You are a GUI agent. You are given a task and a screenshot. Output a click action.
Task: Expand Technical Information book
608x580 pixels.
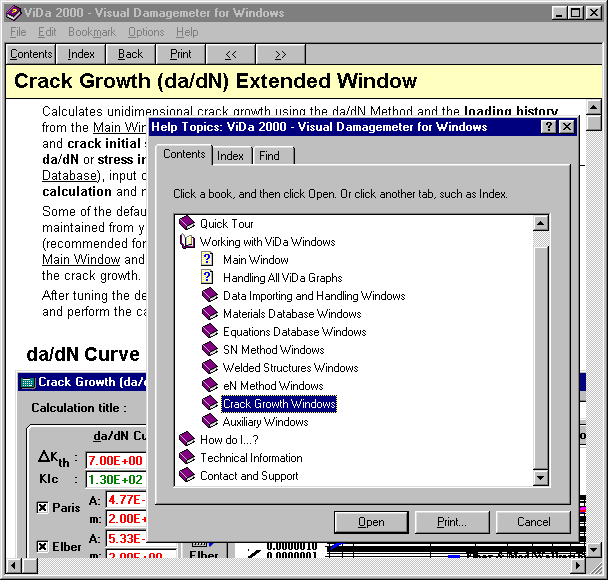tap(251, 458)
